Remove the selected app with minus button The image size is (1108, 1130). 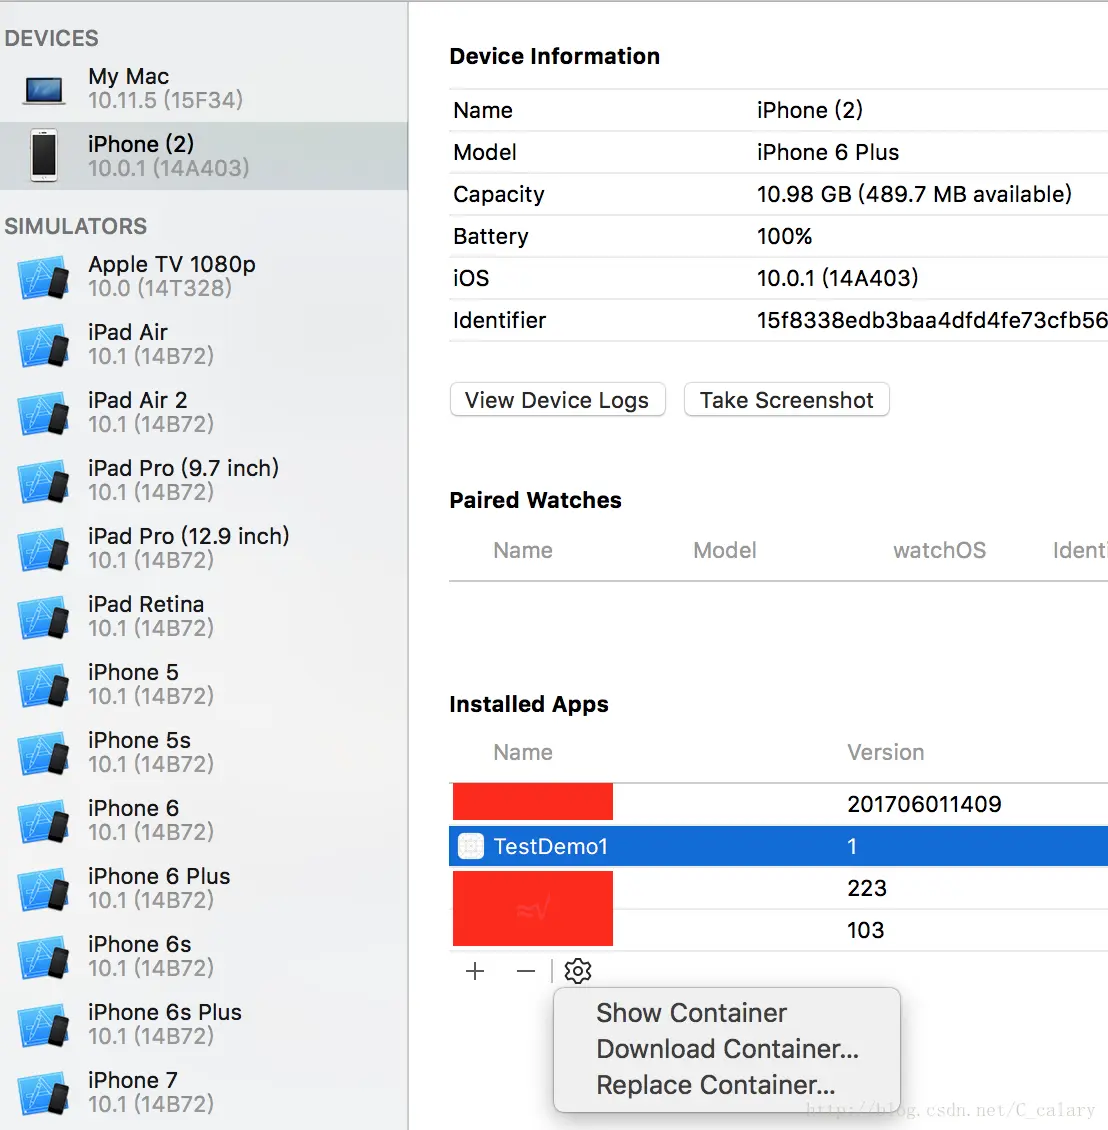click(526, 971)
